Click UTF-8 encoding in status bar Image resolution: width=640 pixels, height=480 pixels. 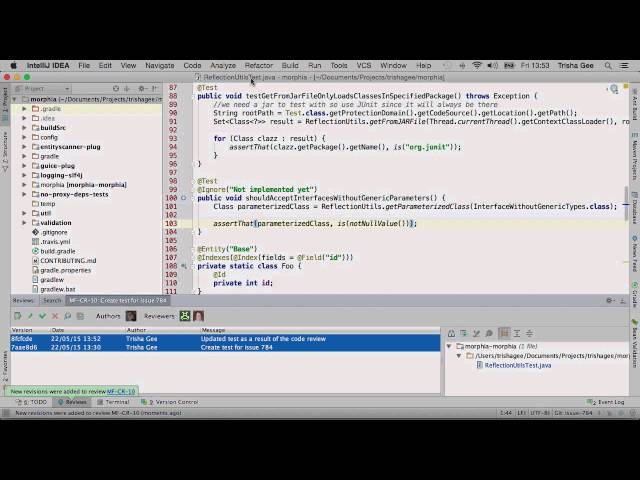tap(540, 413)
